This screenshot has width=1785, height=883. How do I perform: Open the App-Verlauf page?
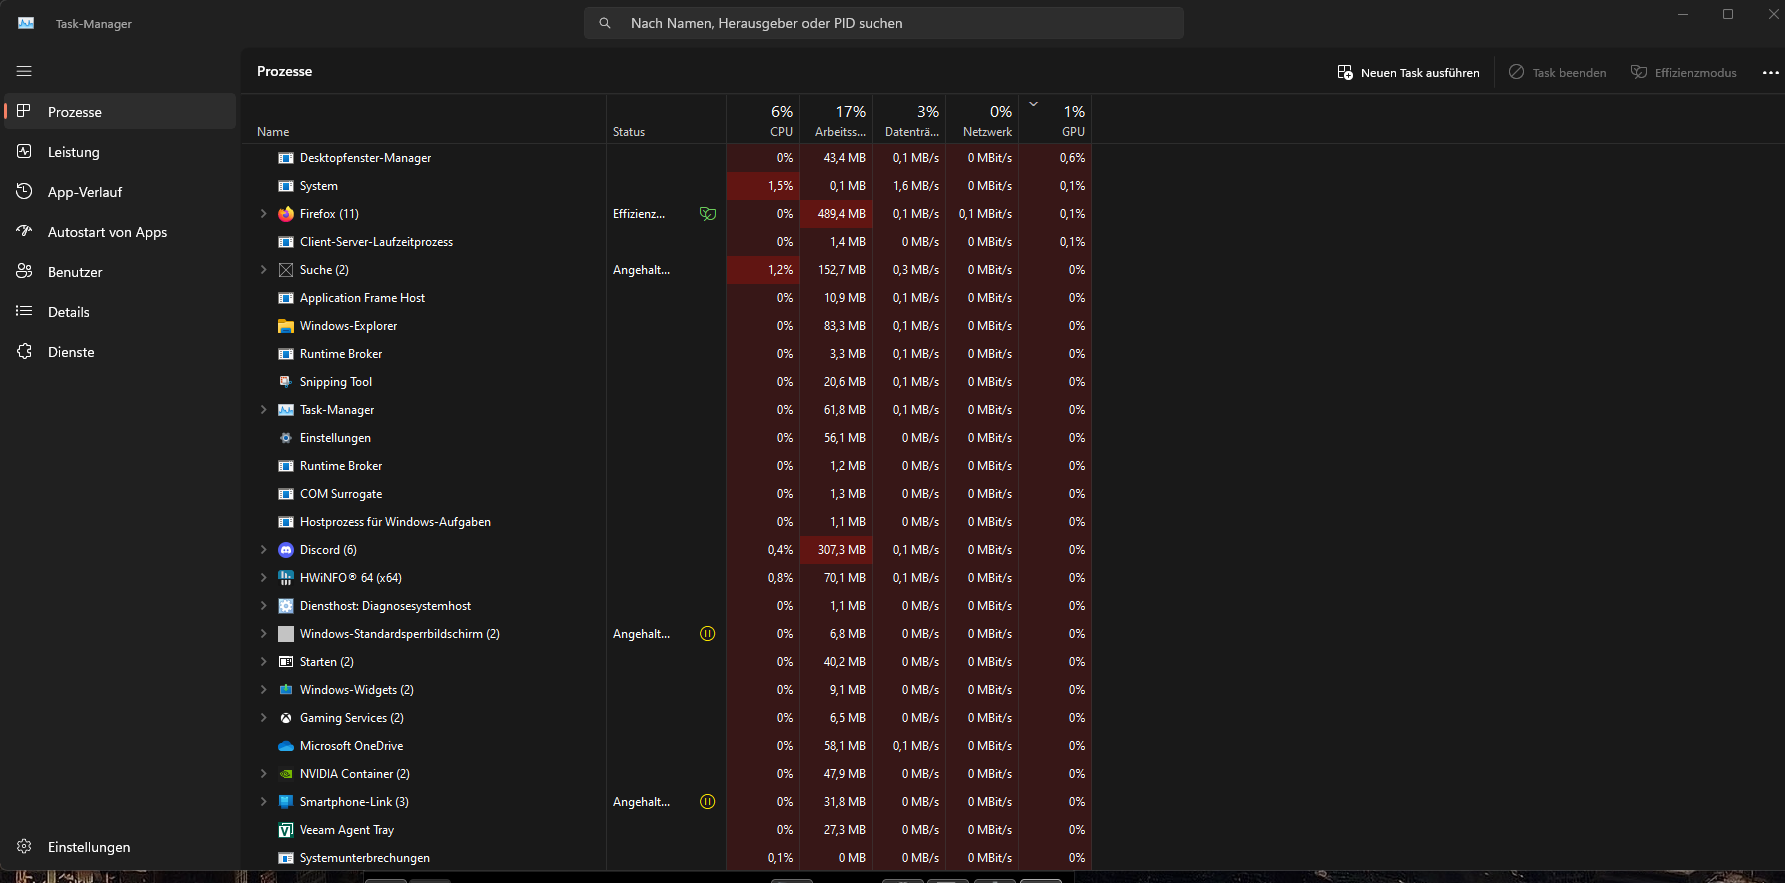click(120, 192)
